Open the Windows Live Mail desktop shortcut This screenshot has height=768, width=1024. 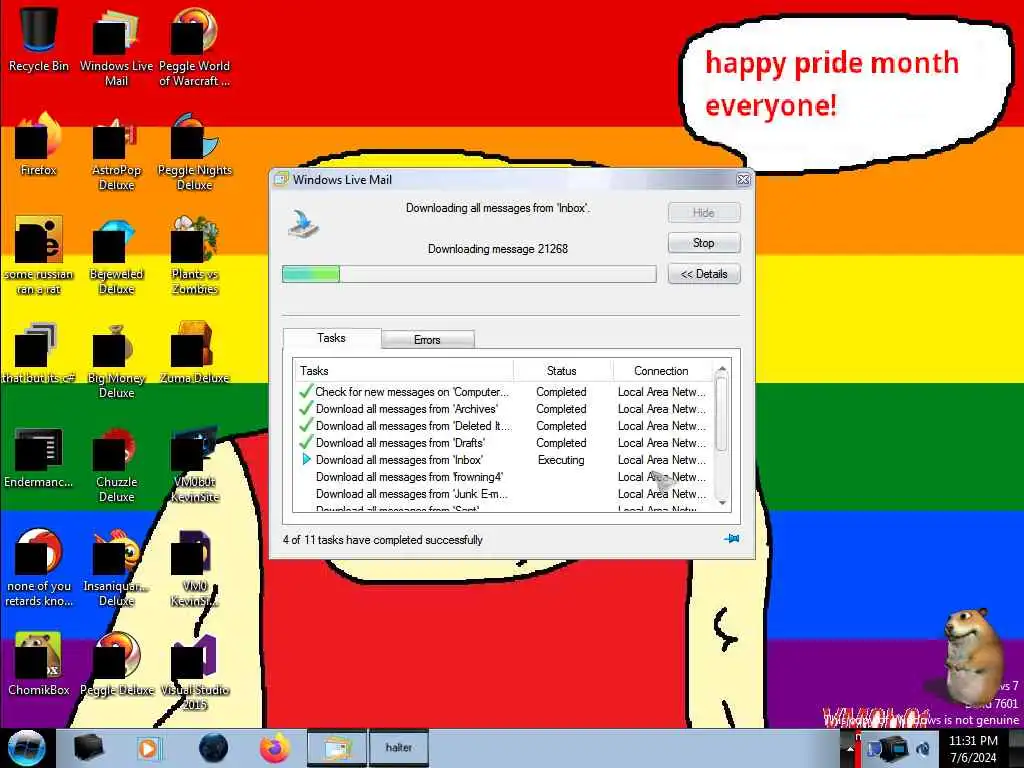coord(116,47)
